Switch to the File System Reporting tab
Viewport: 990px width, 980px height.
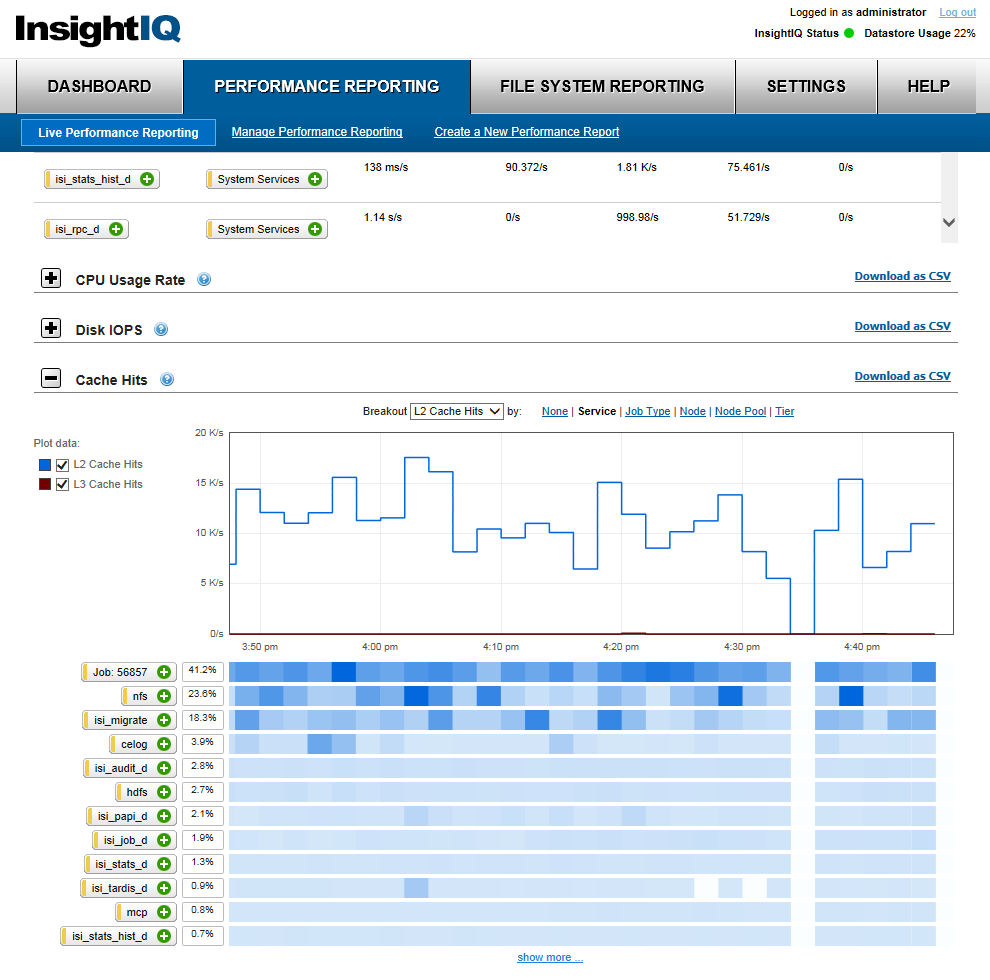pos(601,87)
